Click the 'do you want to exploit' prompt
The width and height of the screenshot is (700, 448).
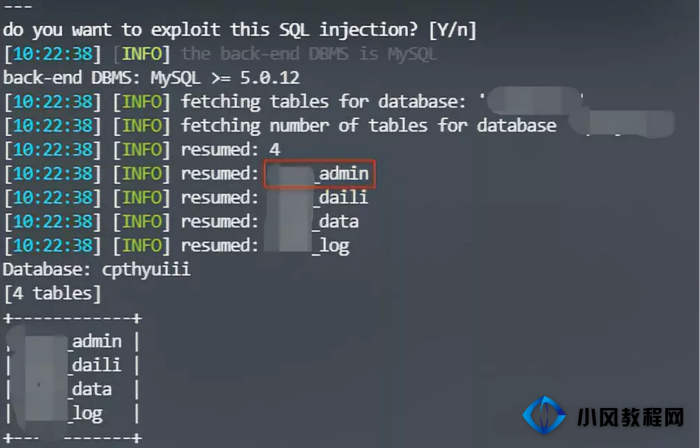pyautogui.click(x=211, y=30)
